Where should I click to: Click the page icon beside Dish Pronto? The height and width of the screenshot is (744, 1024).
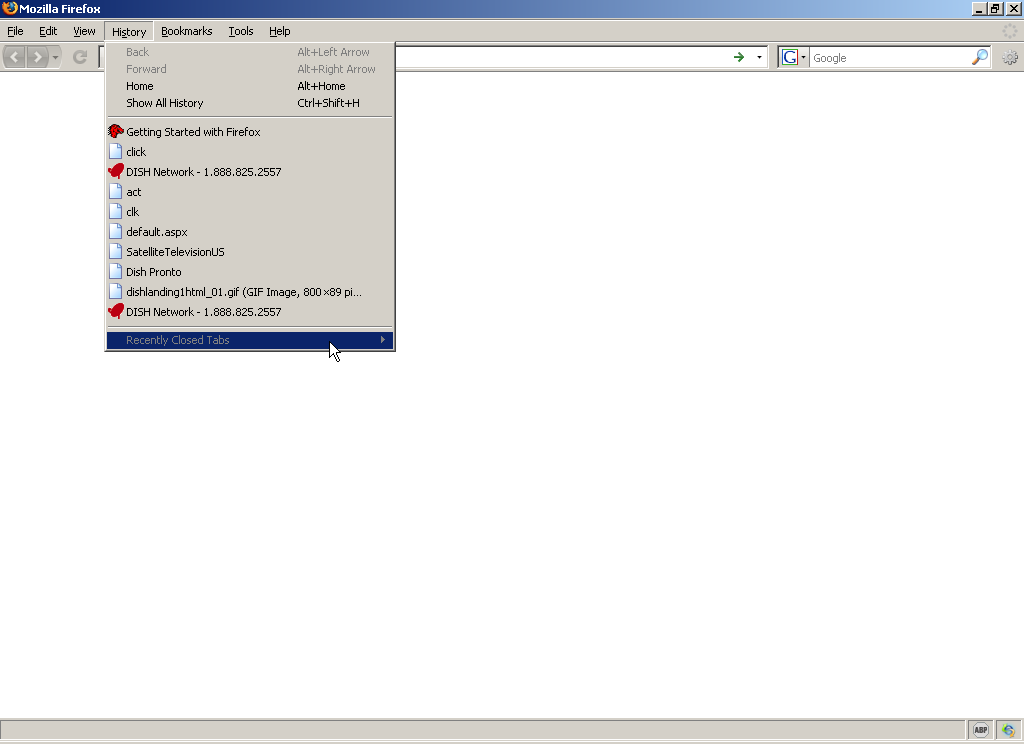(x=116, y=271)
